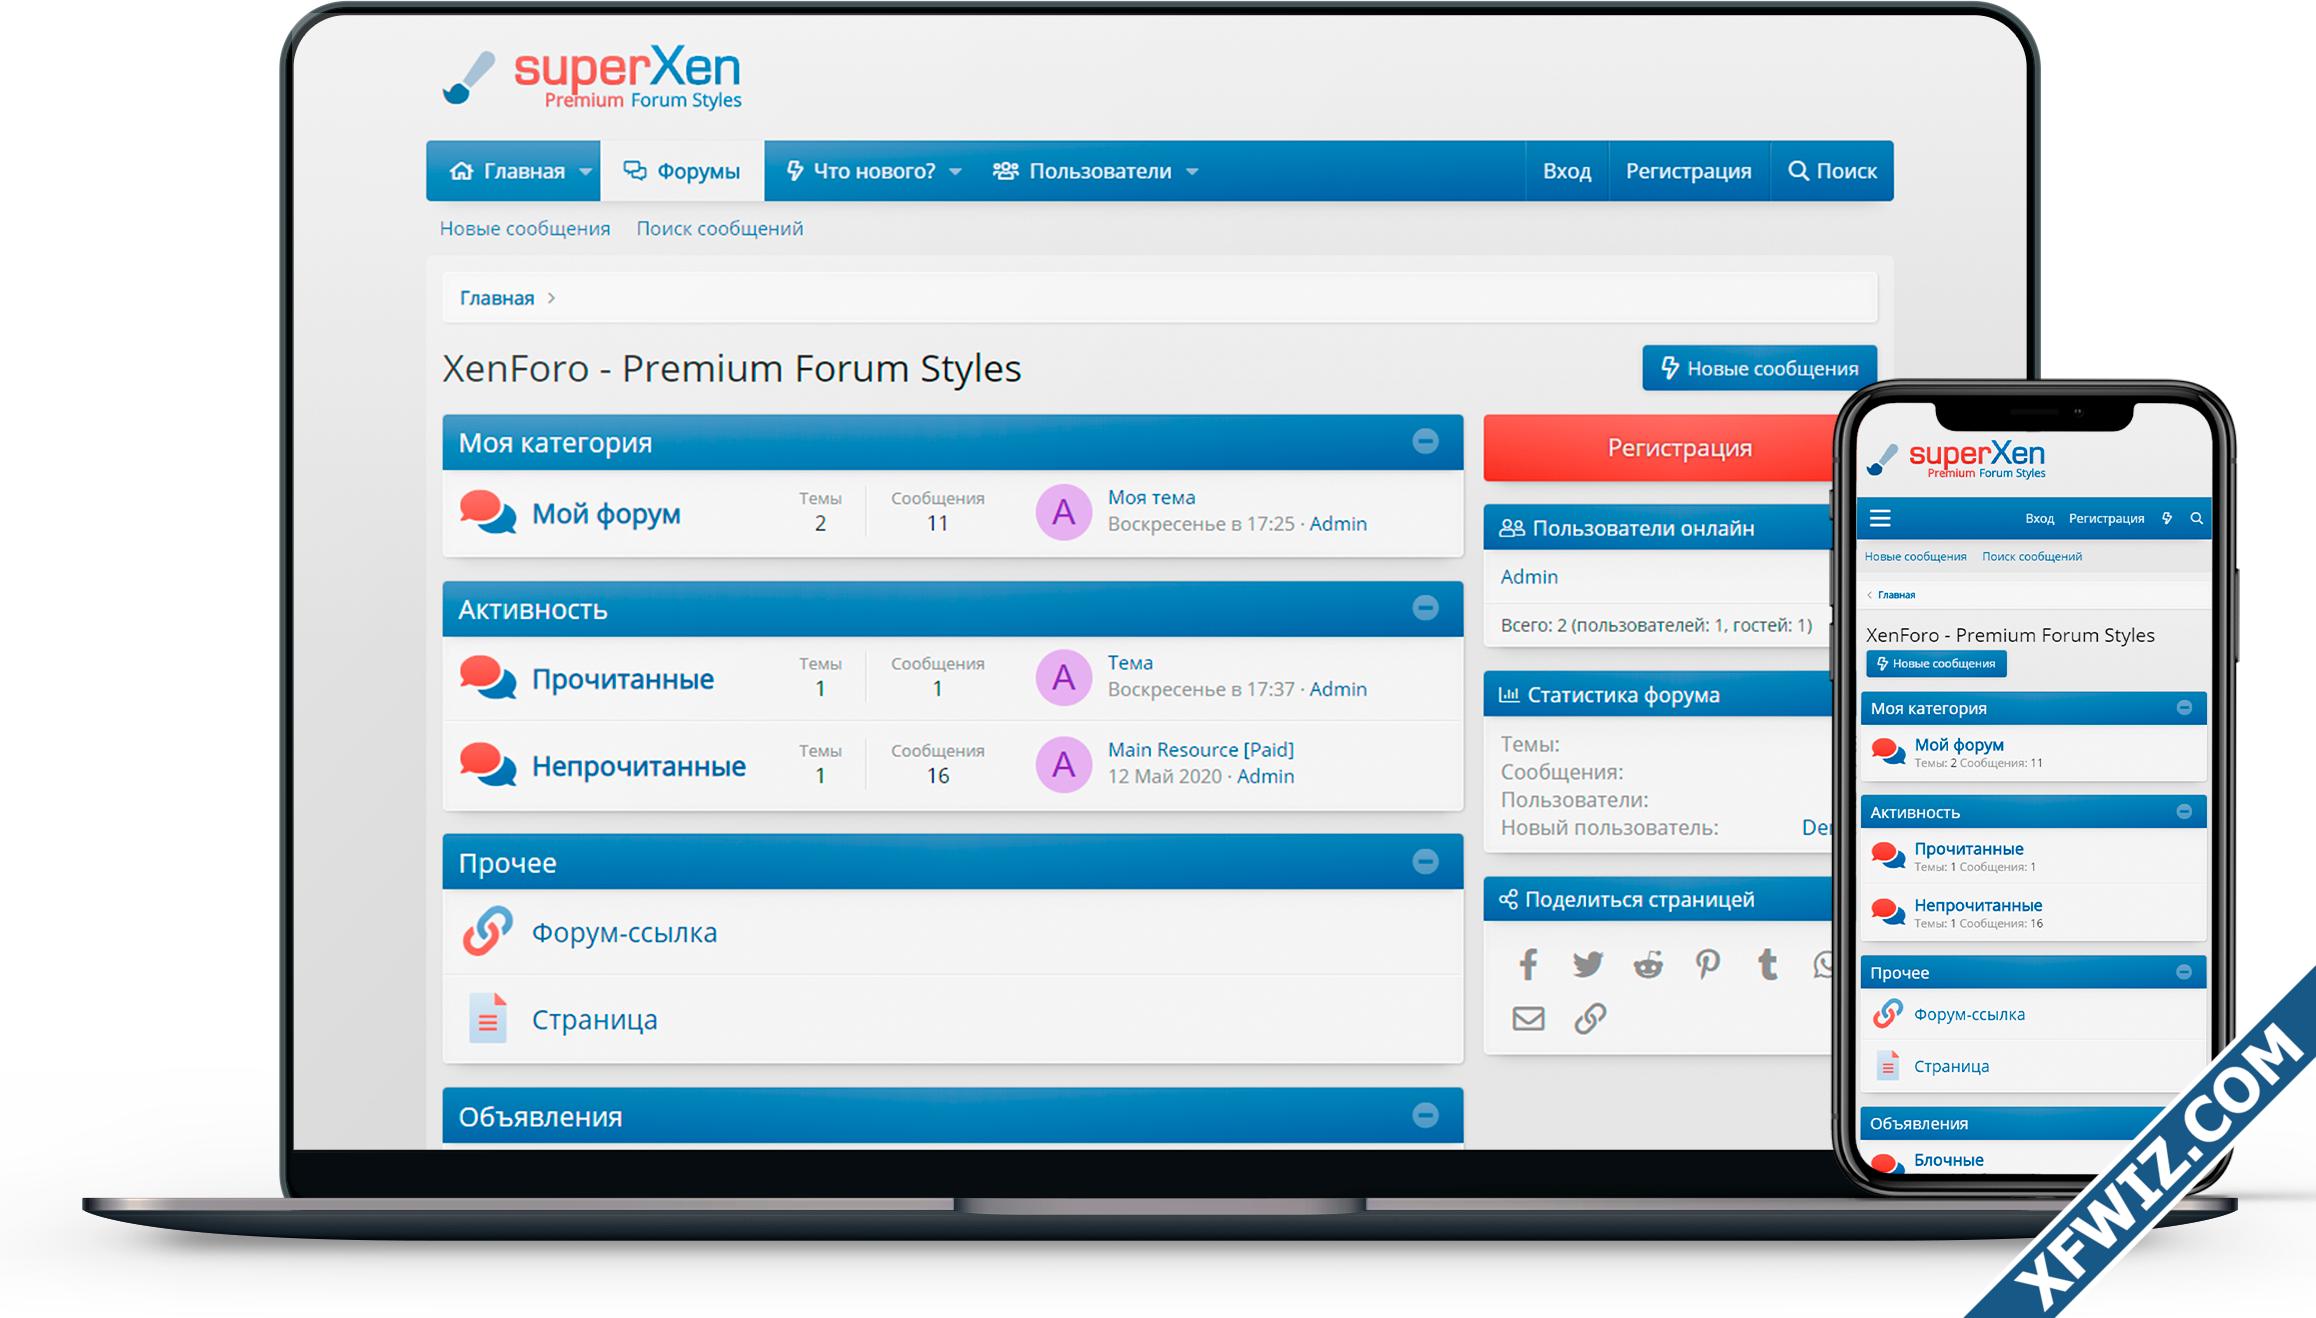Collapse the Моя категория section
This screenshot has height=1318, width=2316.
click(x=1425, y=441)
